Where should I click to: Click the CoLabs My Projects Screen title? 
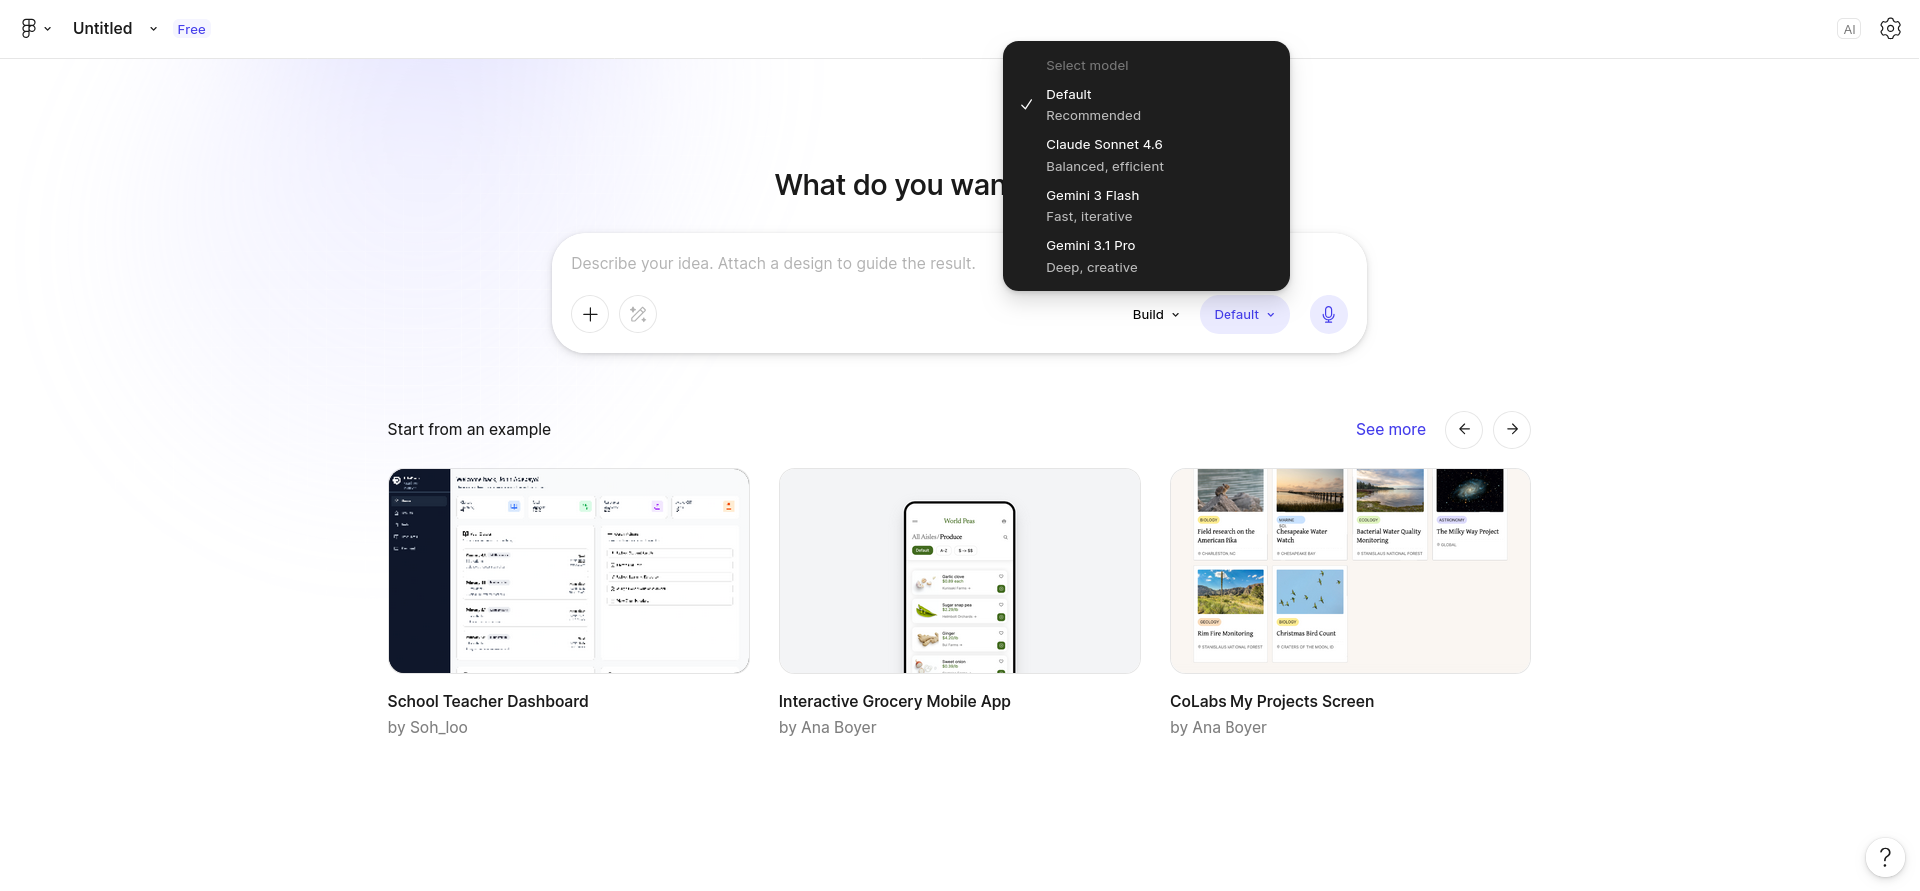point(1272,701)
